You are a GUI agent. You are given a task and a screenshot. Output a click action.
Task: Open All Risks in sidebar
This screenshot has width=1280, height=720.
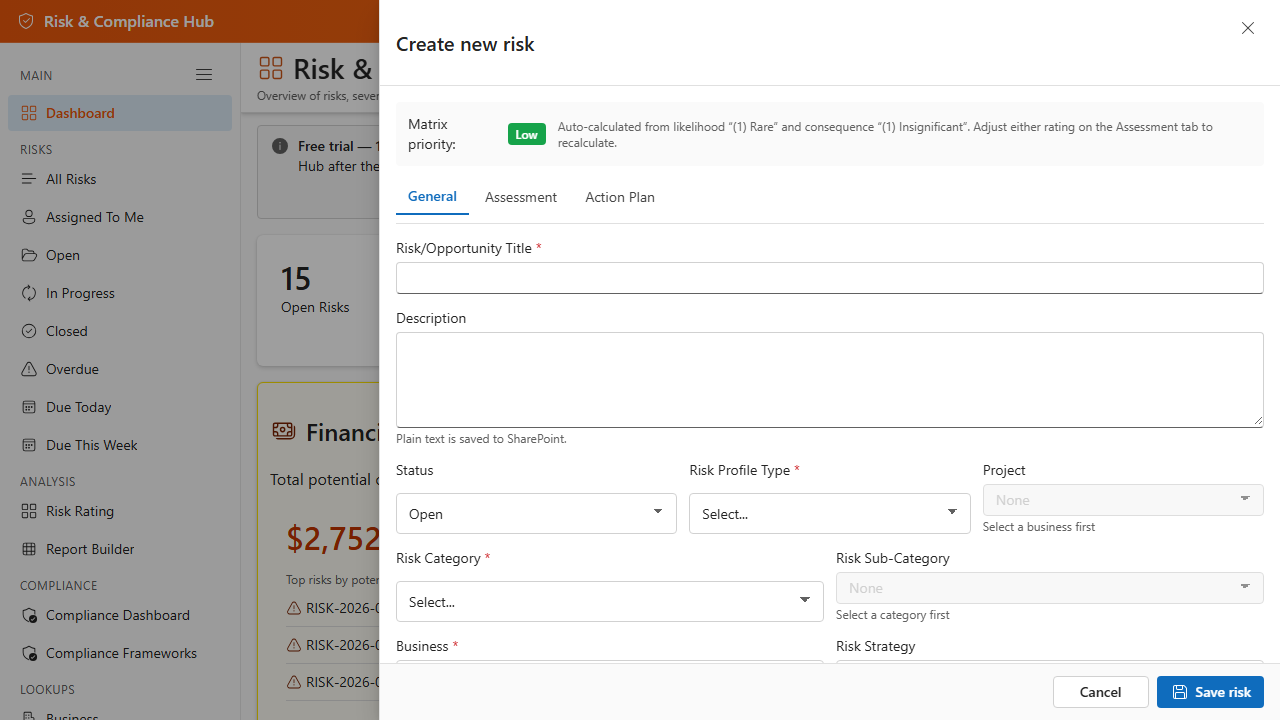point(120,179)
